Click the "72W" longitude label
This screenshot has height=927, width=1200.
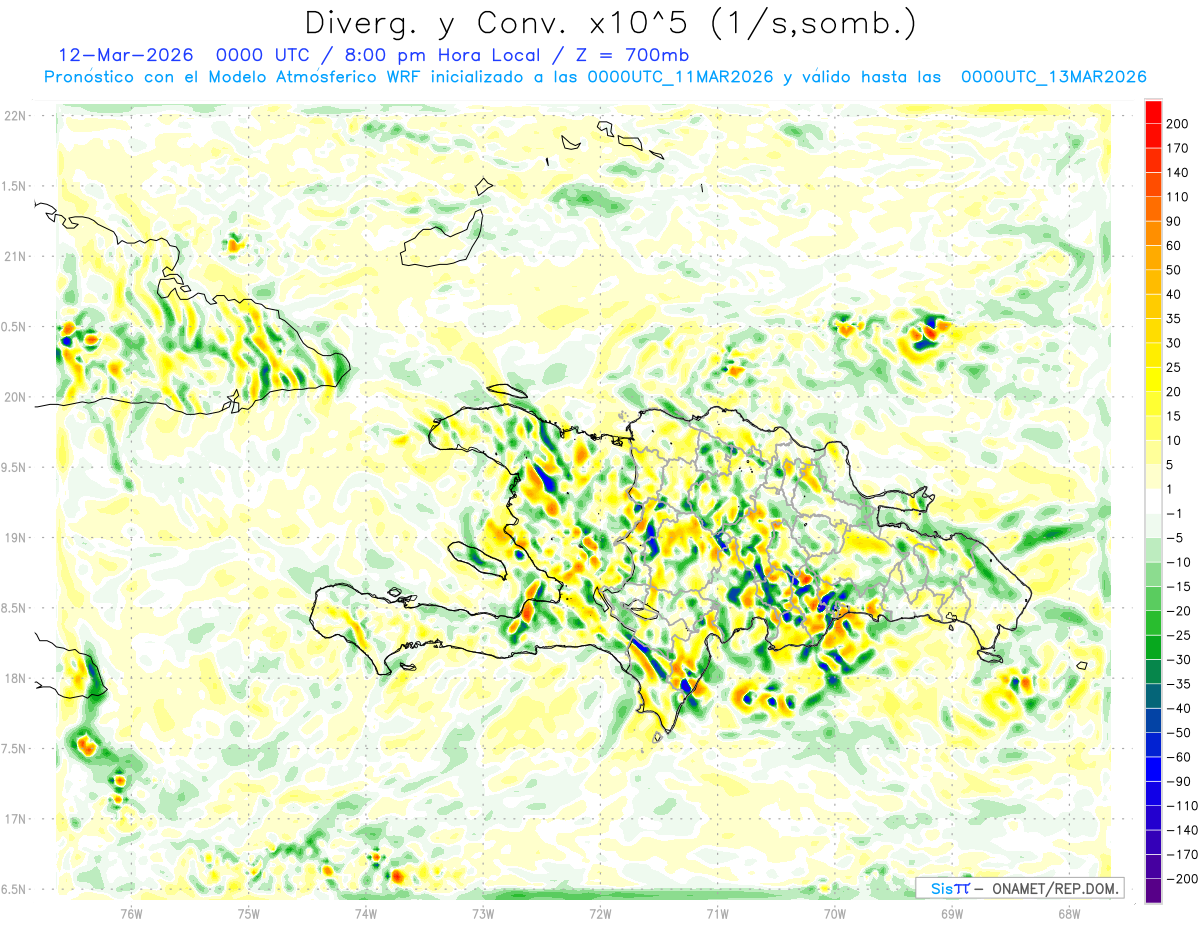pos(600,914)
